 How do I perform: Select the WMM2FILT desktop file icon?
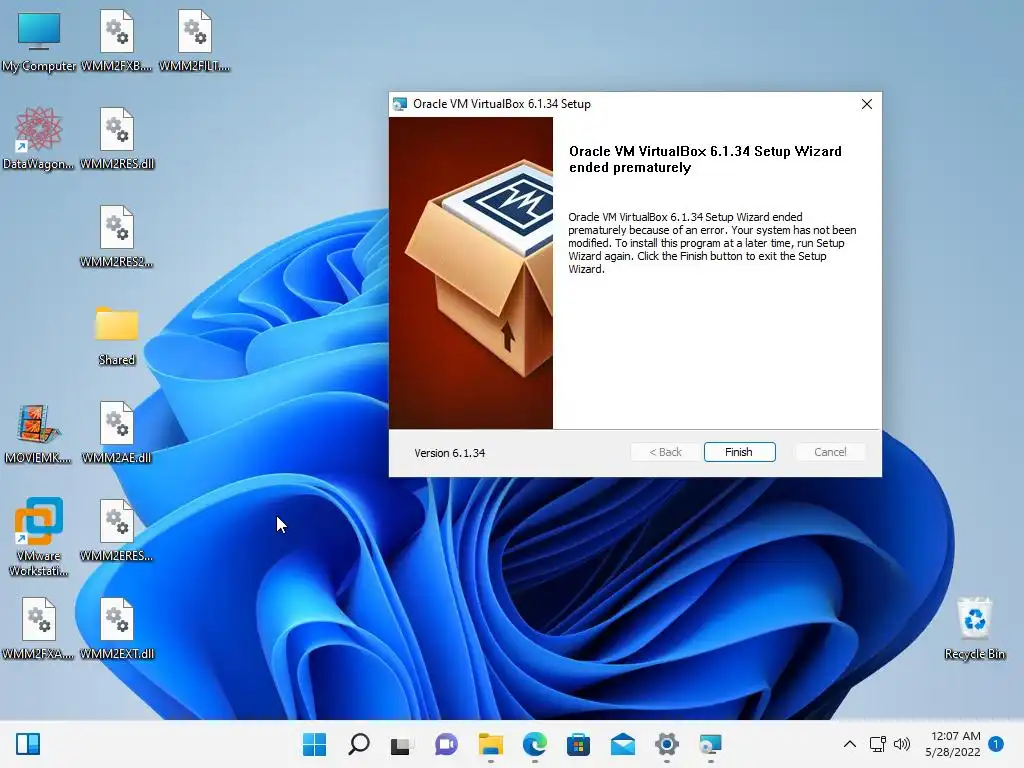195,41
